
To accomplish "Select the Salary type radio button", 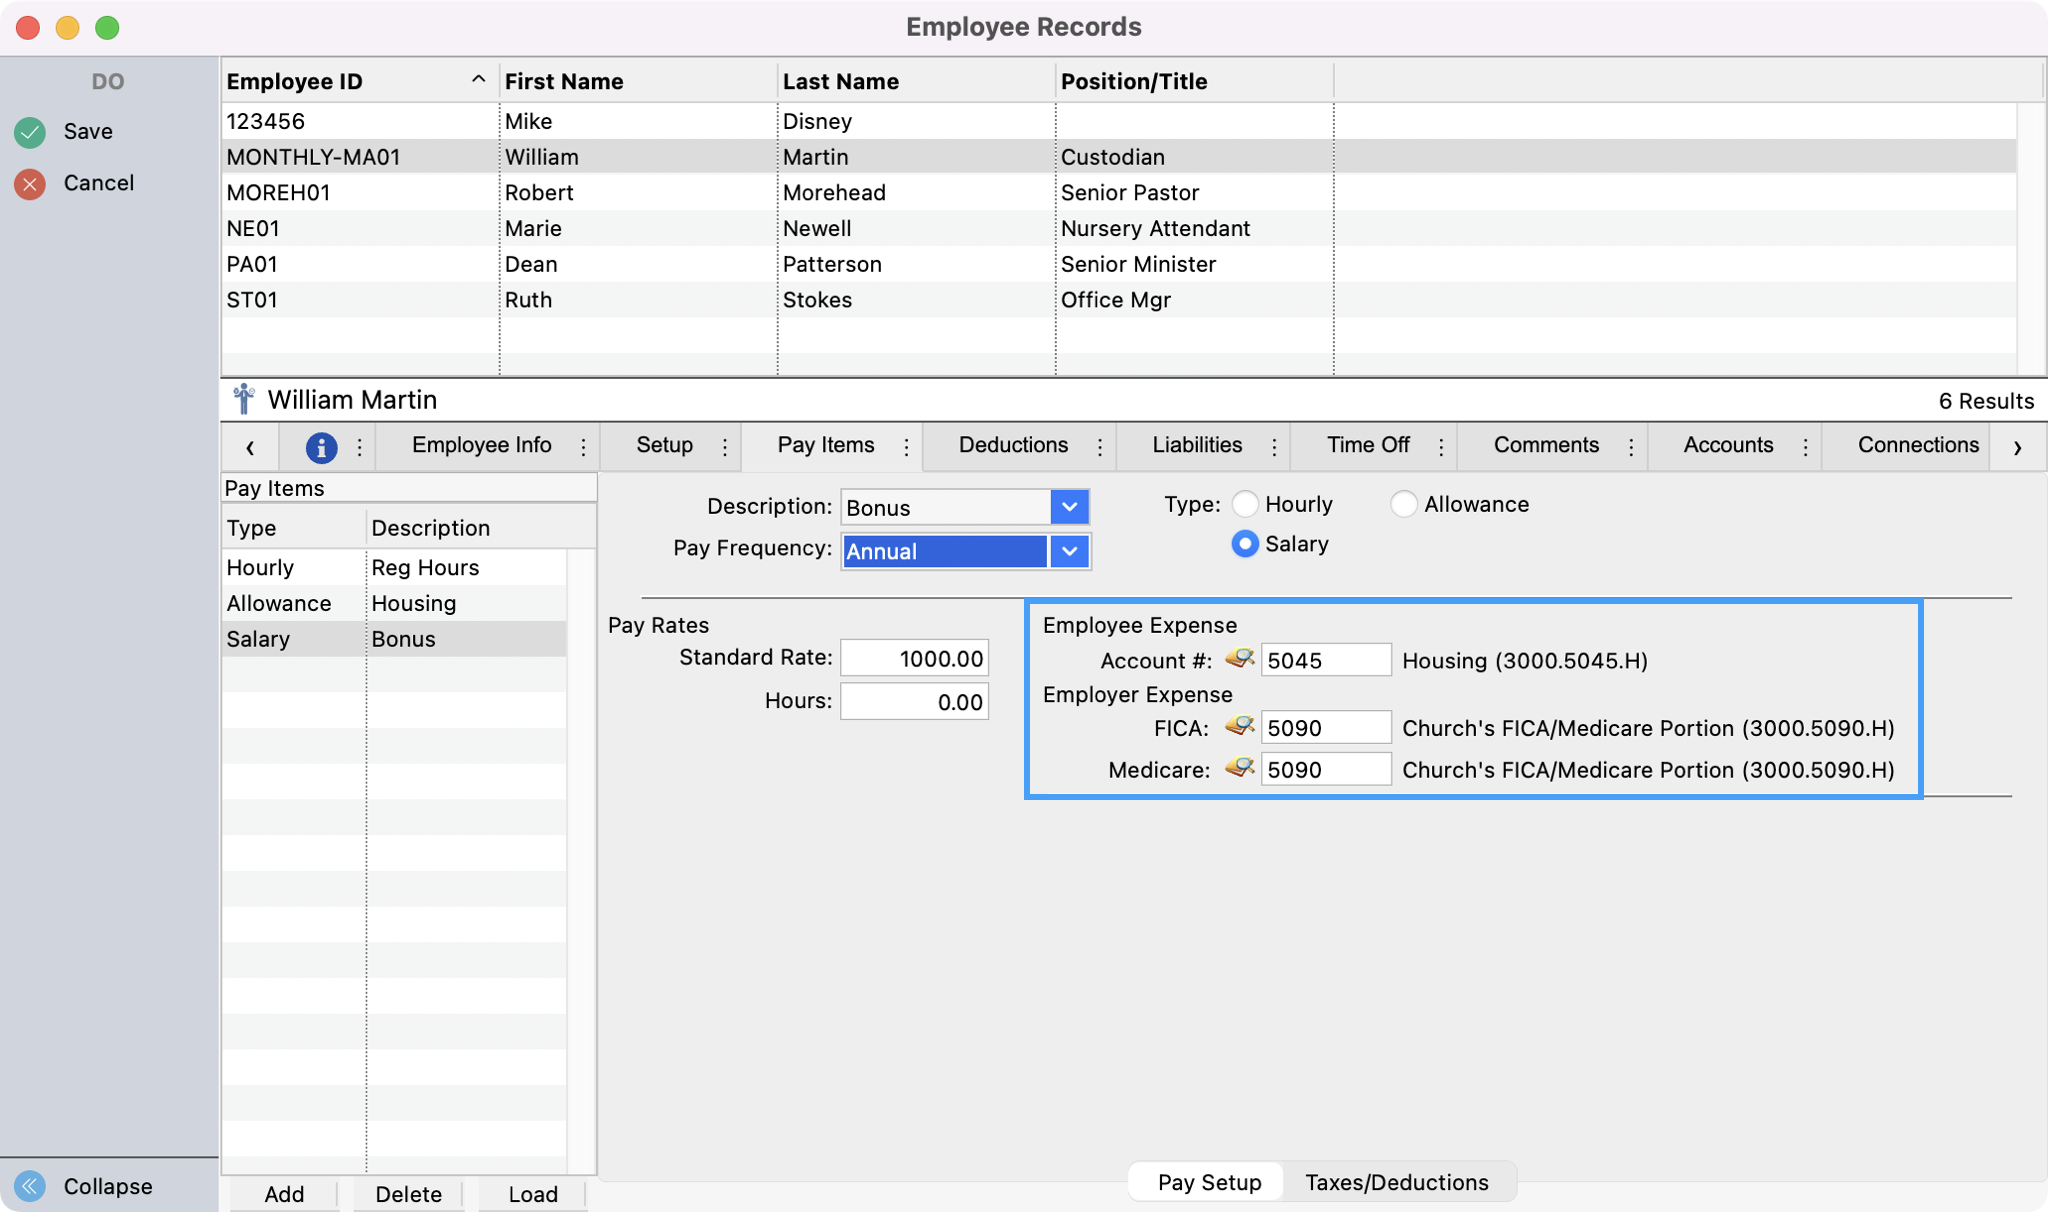I will pyautogui.click(x=1245, y=544).
